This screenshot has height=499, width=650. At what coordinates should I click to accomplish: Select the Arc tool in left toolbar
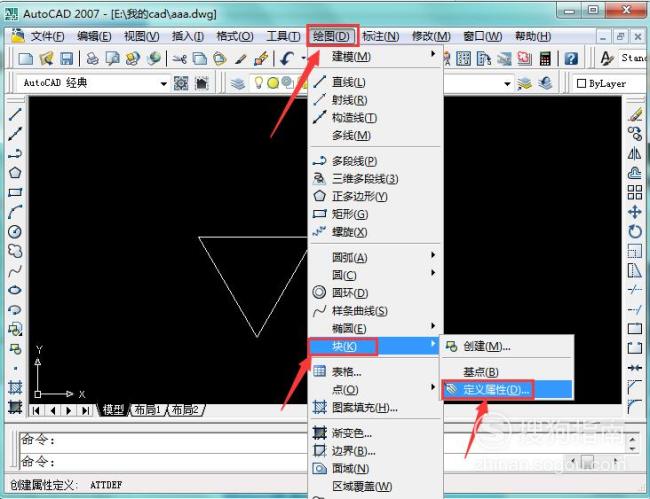pyautogui.click(x=15, y=212)
